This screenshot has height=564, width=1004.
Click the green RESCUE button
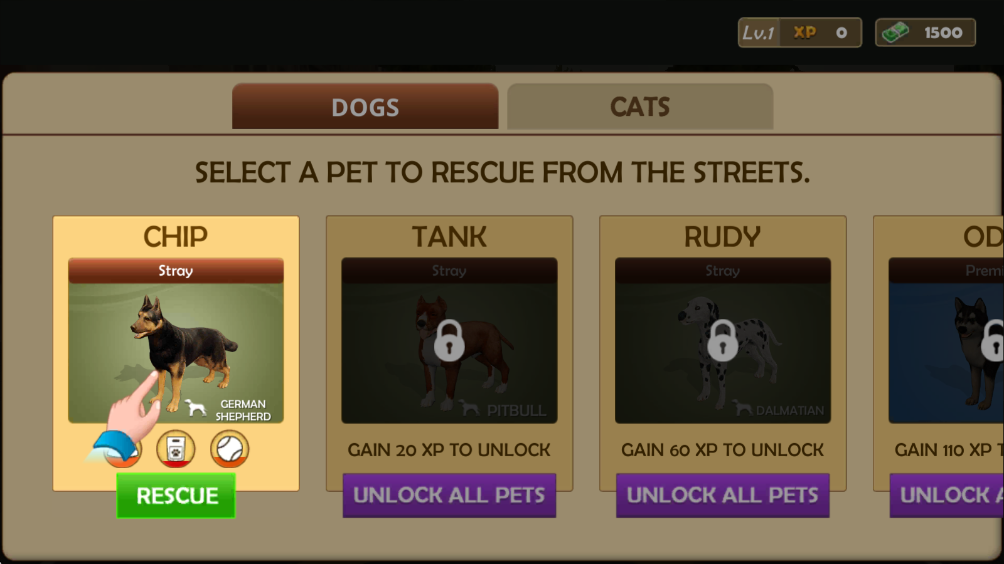pyautogui.click(x=176, y=496)
